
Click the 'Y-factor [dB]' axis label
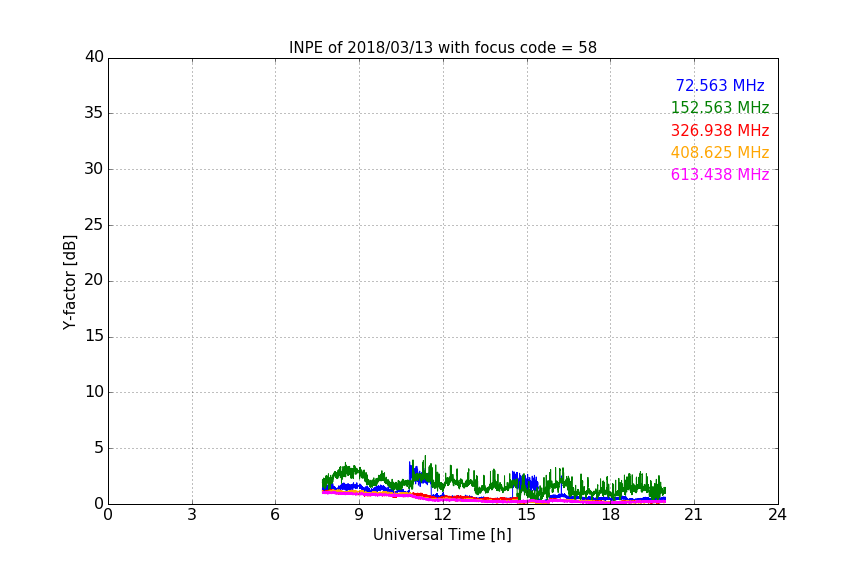click(69, 282)
